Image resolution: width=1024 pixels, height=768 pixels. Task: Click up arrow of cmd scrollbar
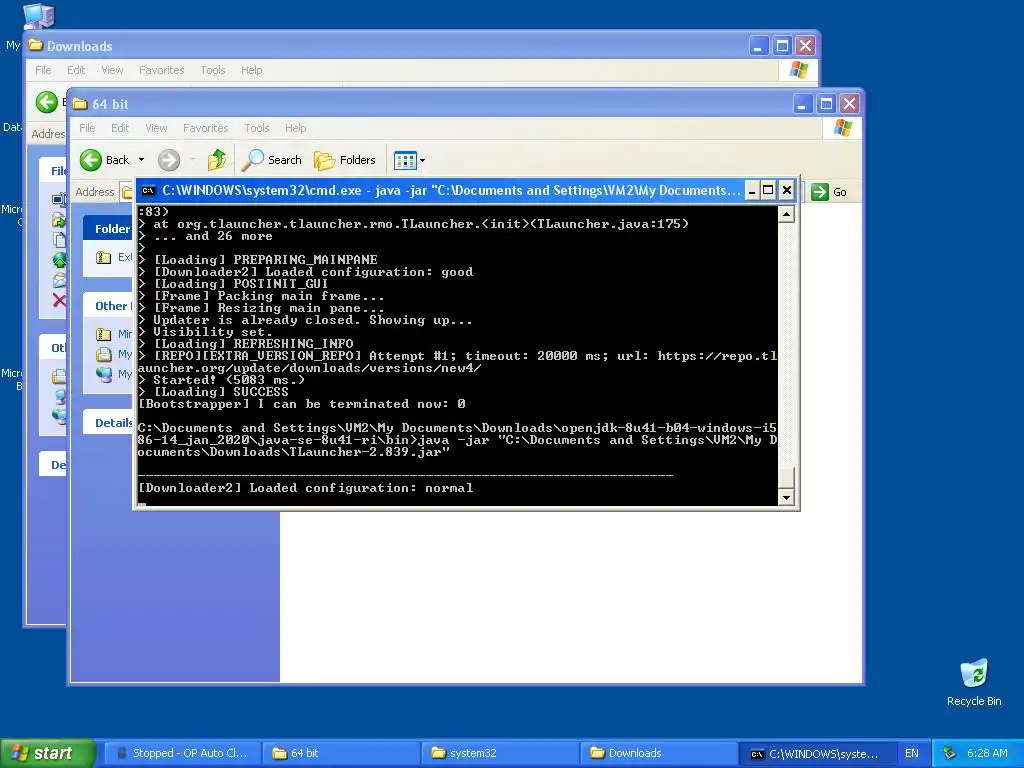click(786, 214)
